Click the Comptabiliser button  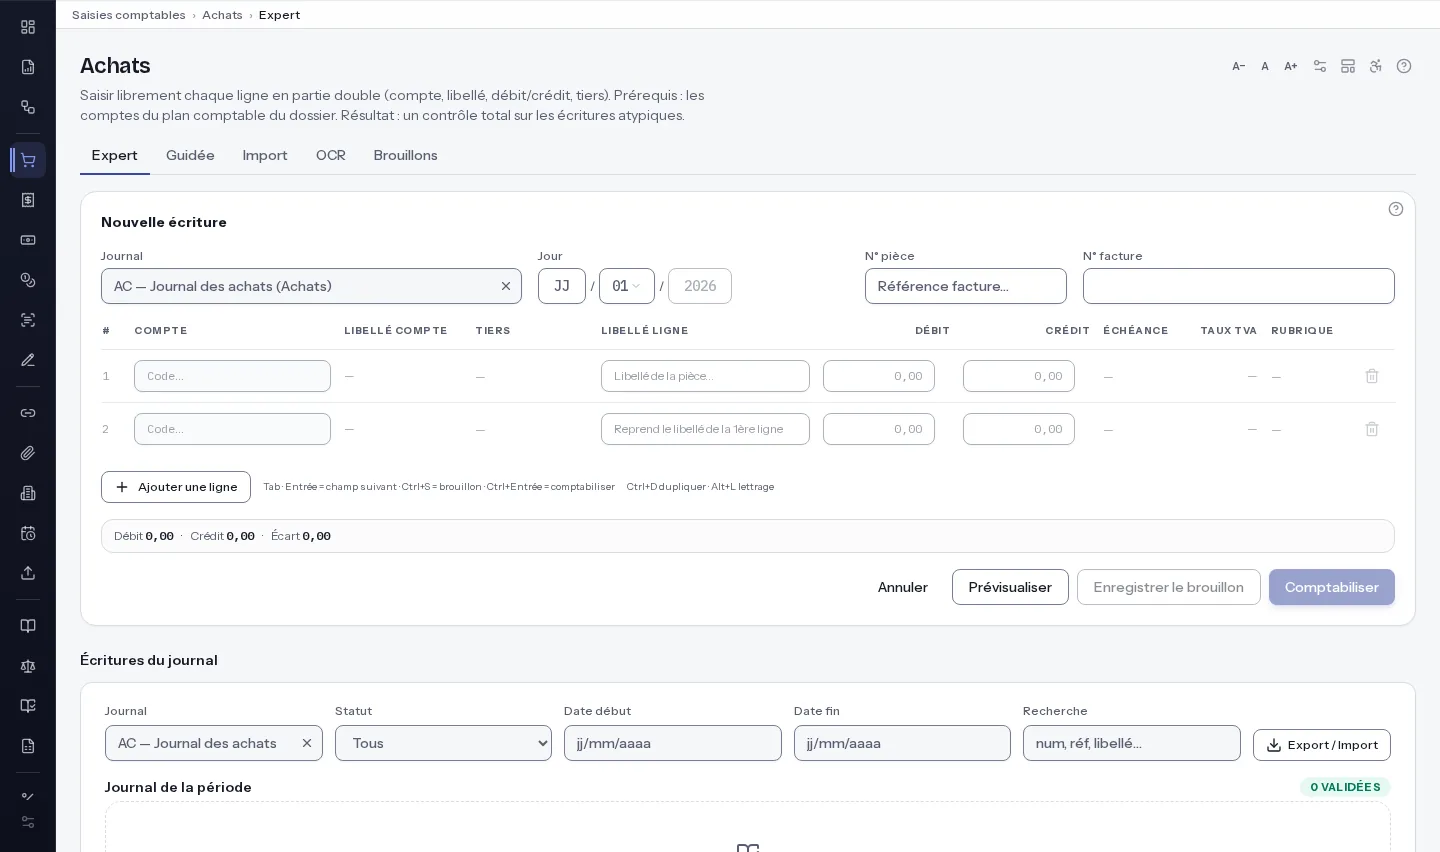pyautogui.click(x=1332, y=587)
